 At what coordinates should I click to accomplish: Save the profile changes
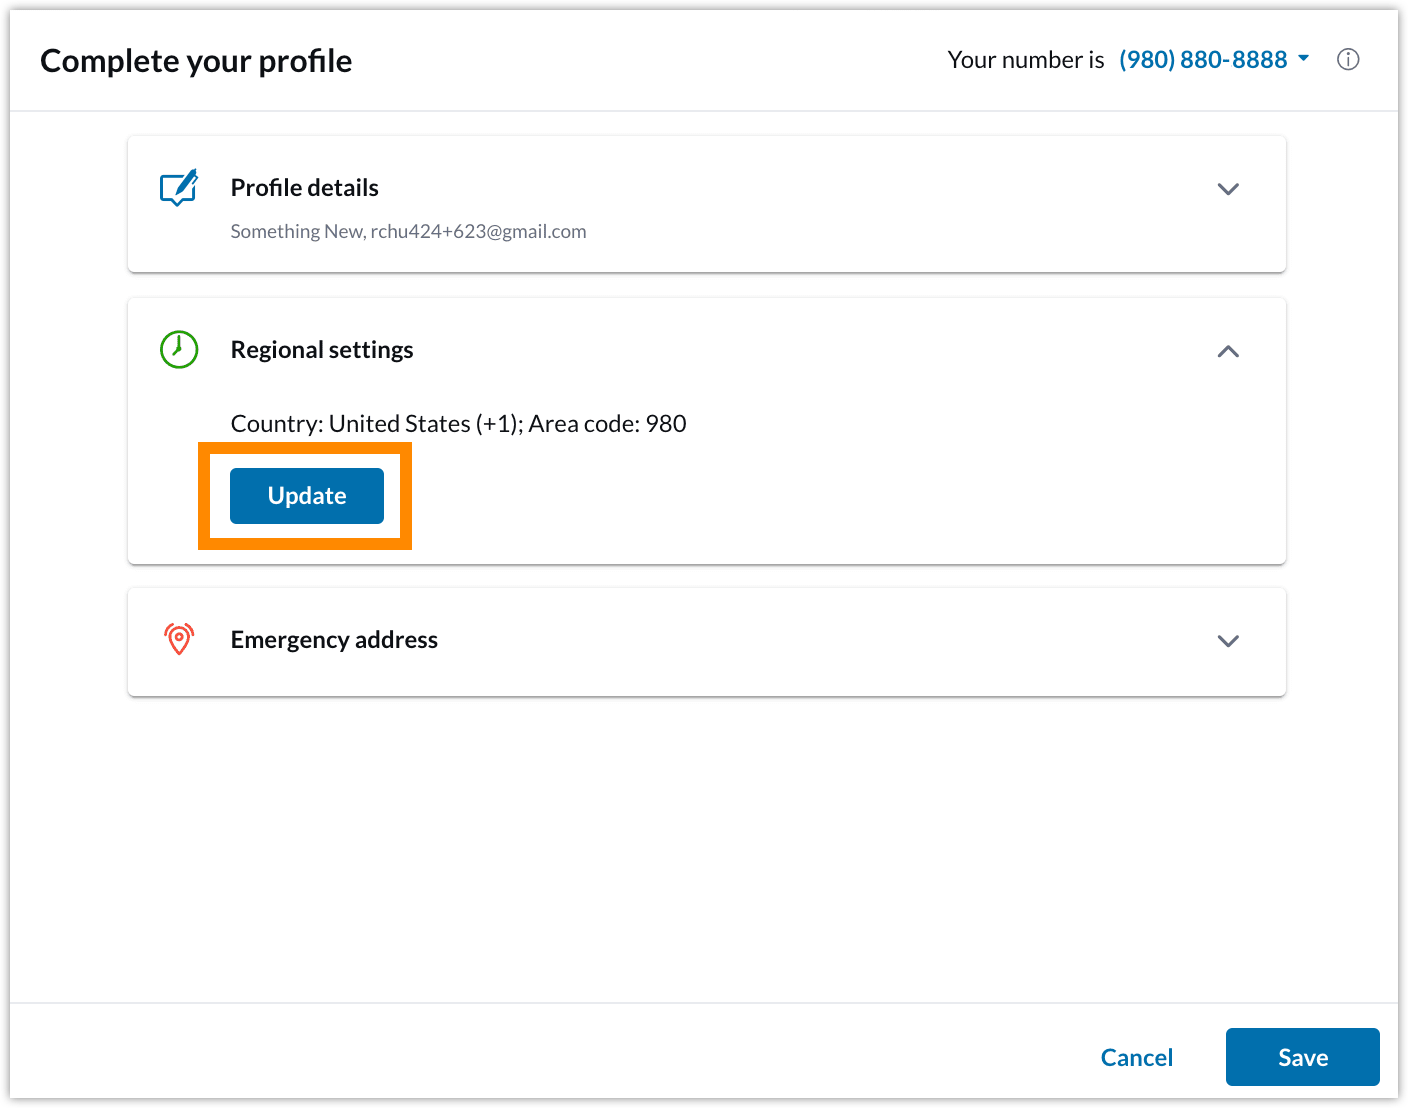point(1302,1057)
